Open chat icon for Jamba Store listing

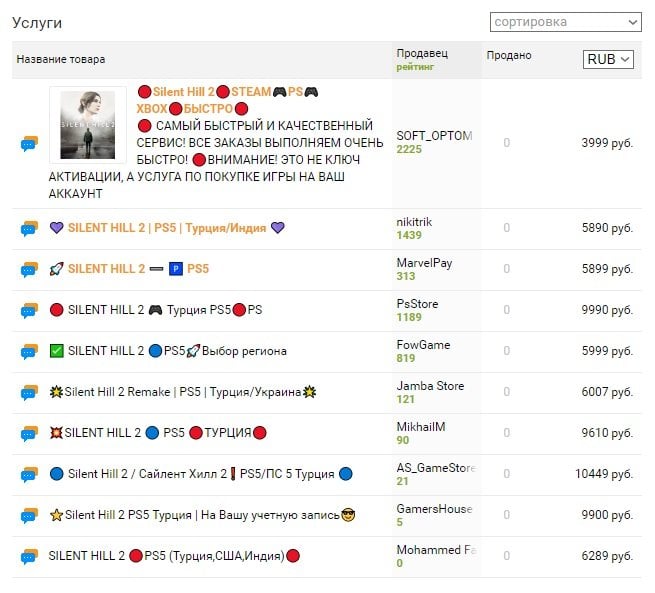[x=29, y=392]
